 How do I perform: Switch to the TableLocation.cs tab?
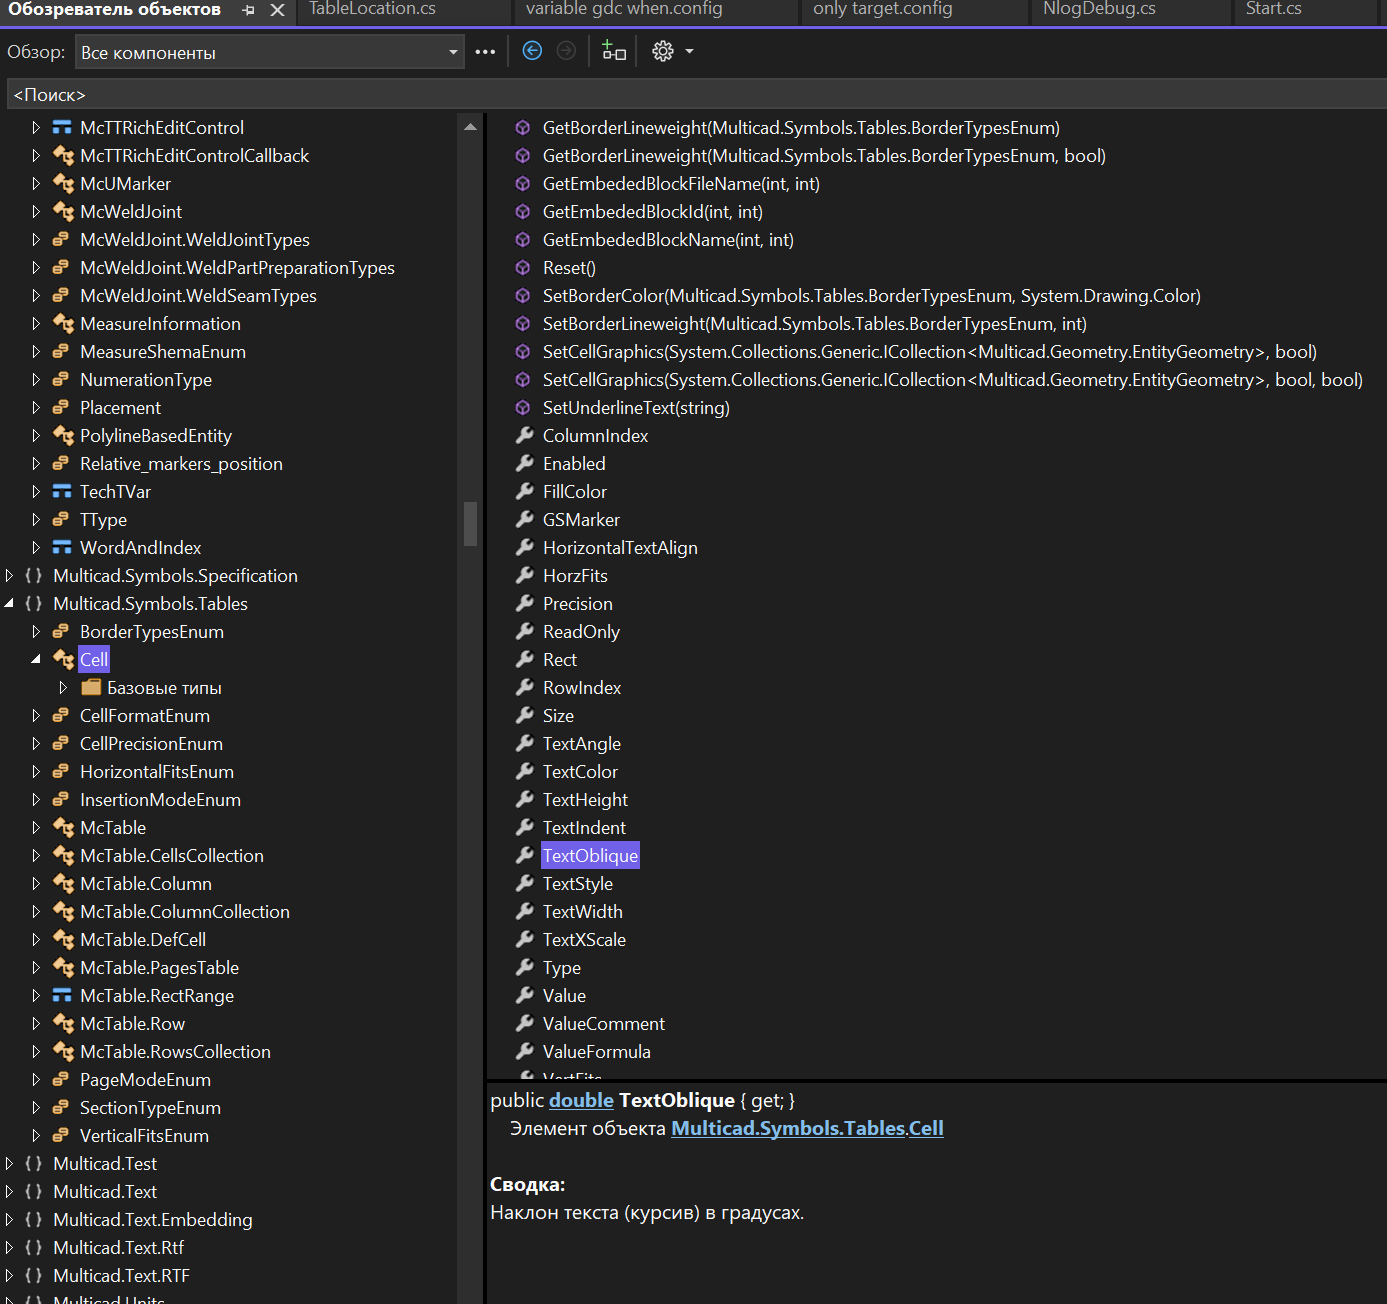[372, 9]
